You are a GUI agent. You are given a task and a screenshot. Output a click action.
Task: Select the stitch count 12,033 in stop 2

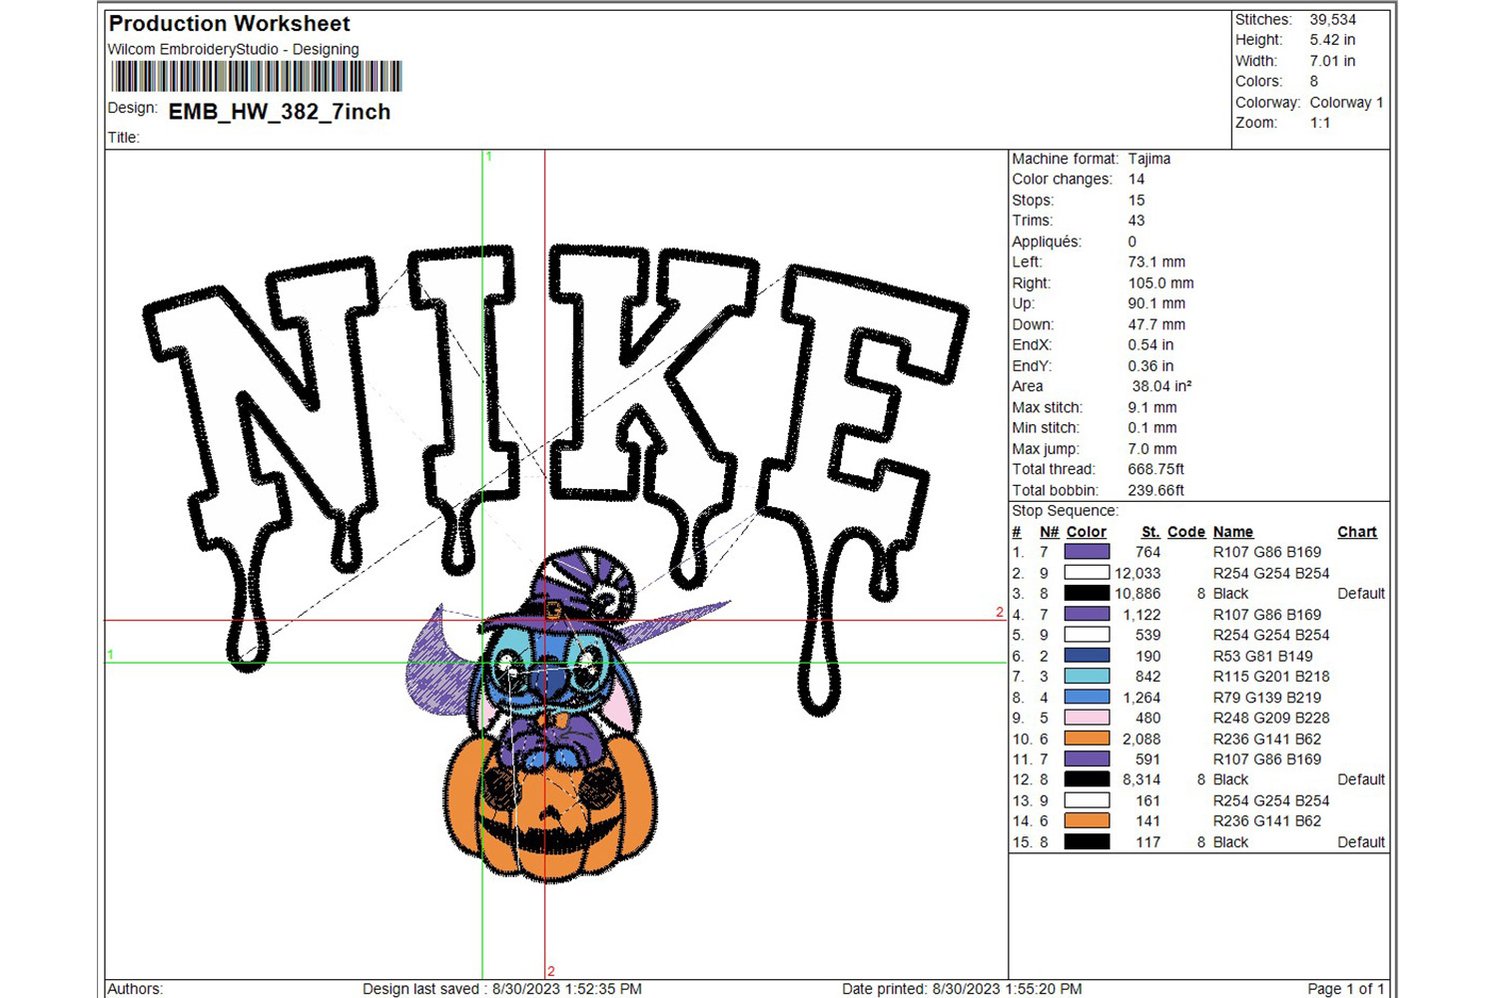pyautogui.click(x=1138, y=573)
